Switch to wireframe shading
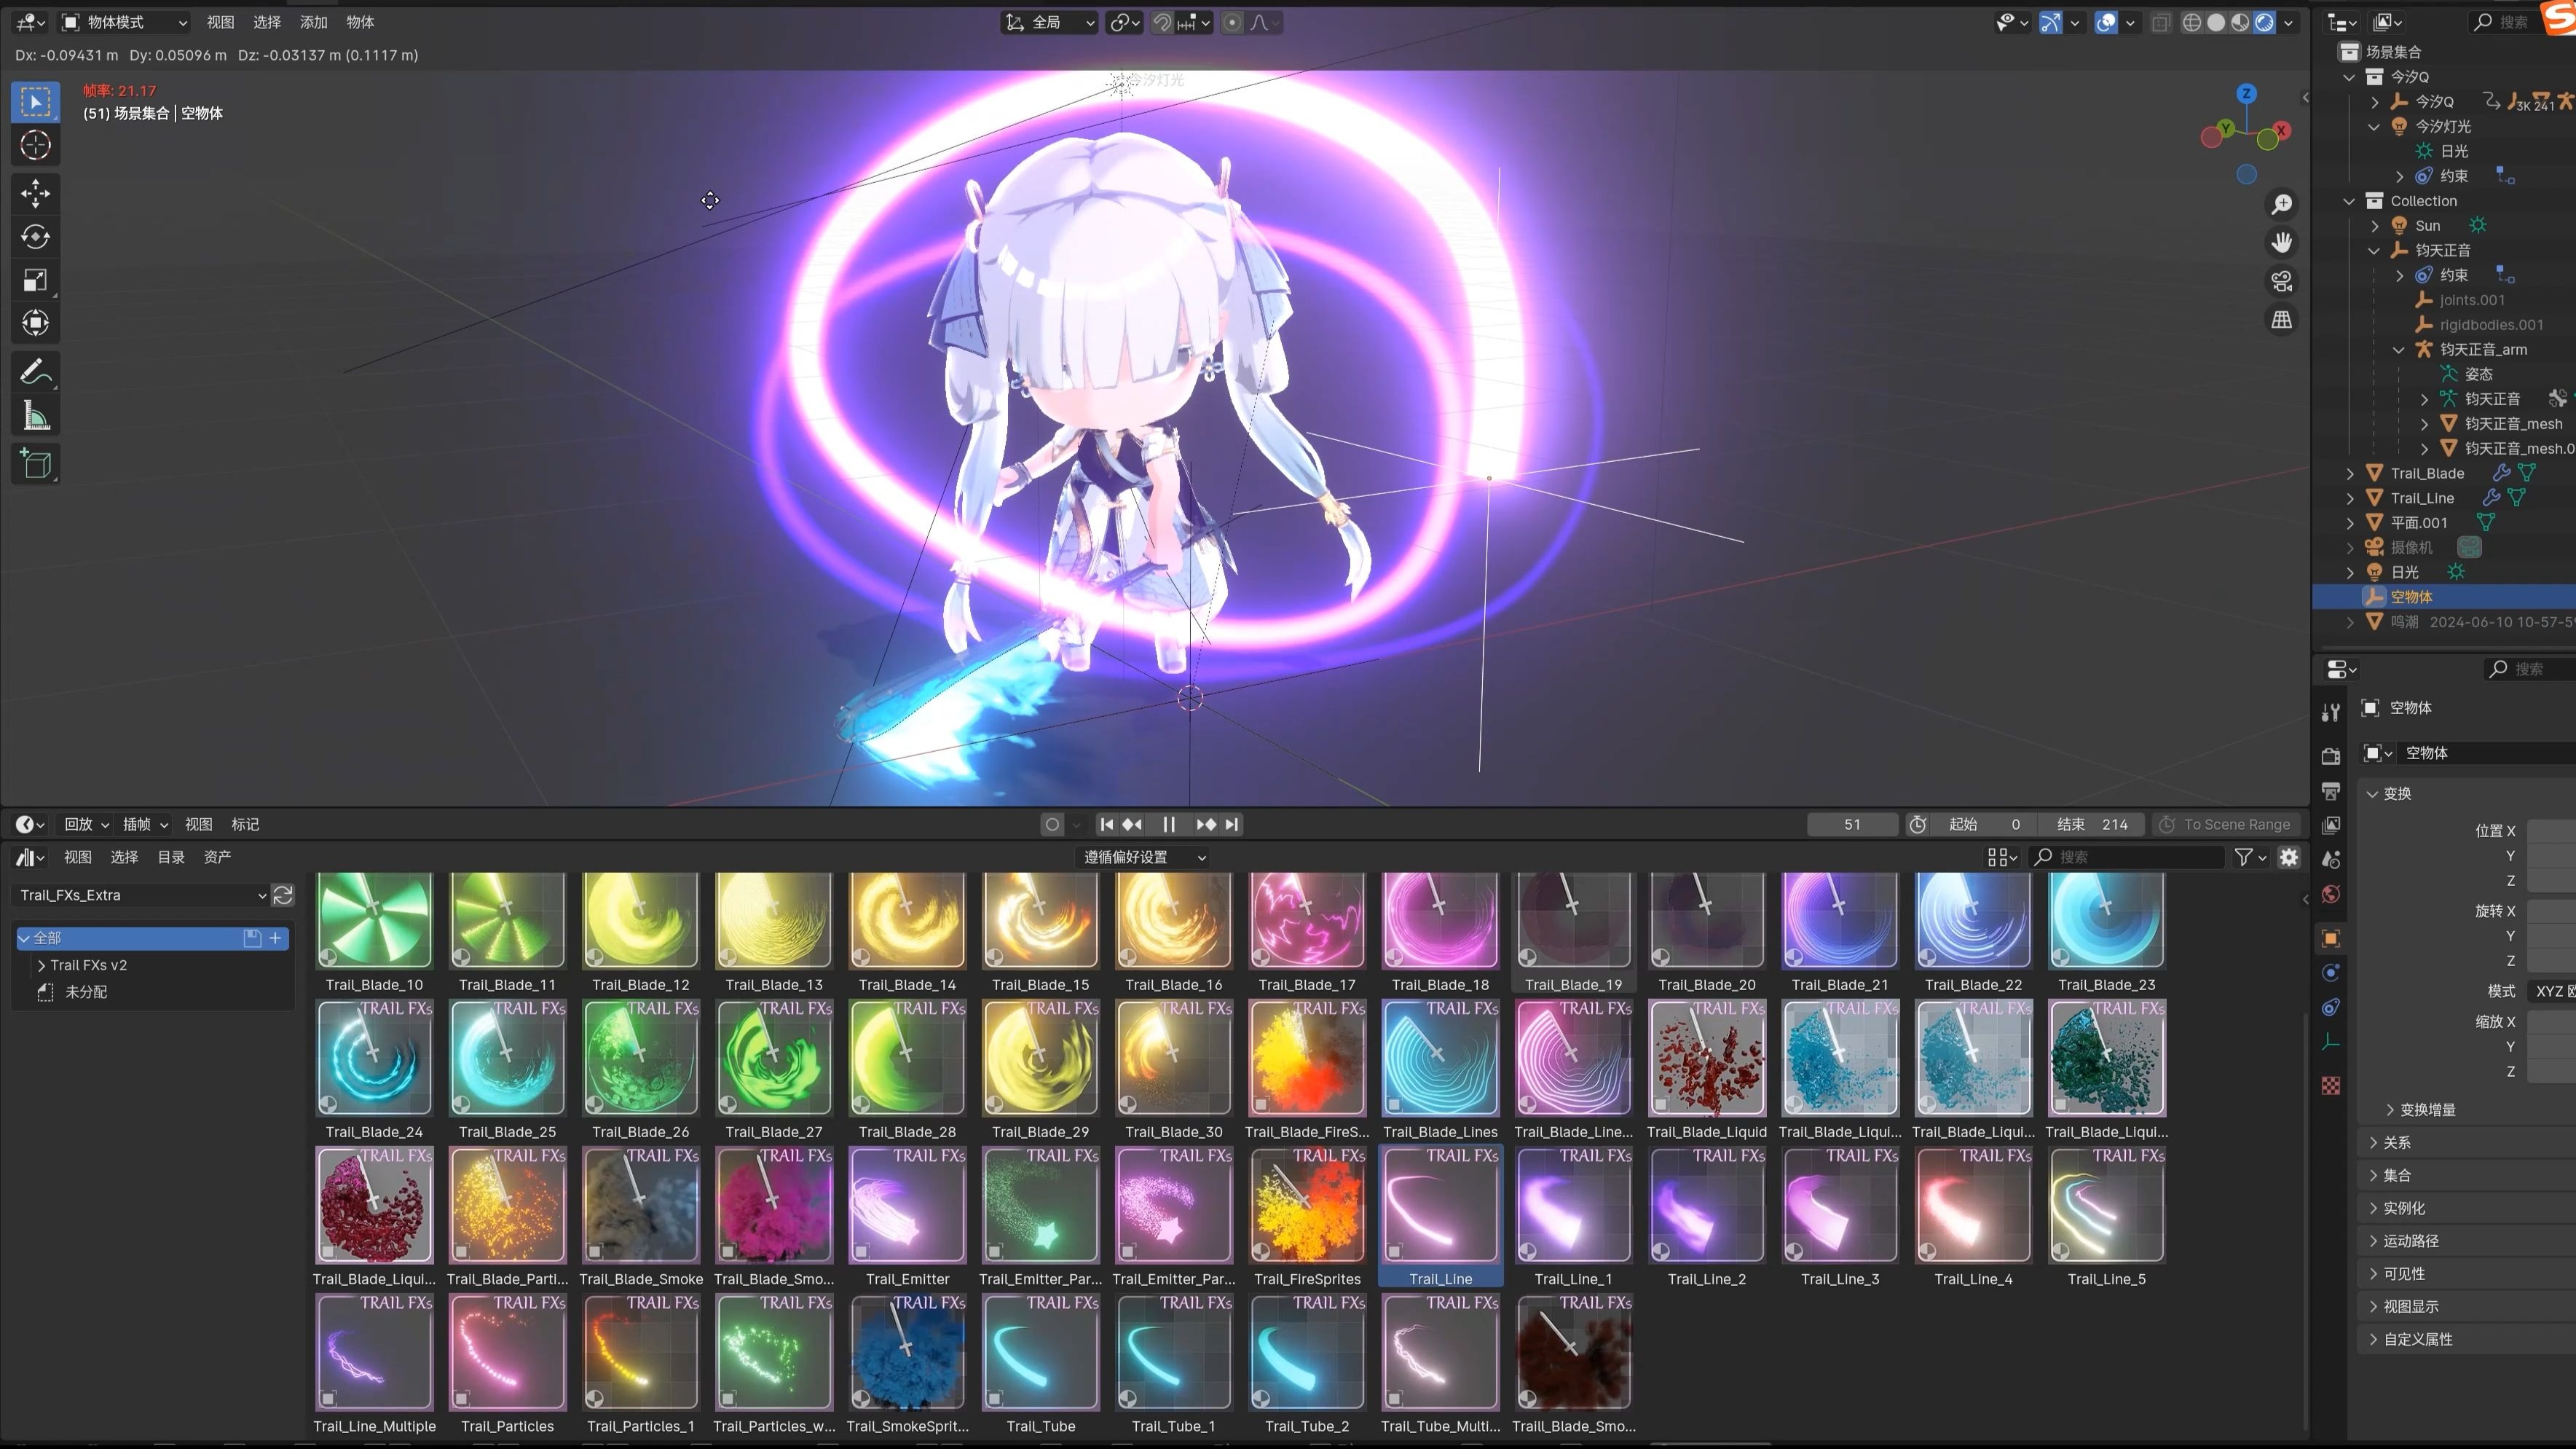The image size is (2576, 1449). [x=2192, y=22]
